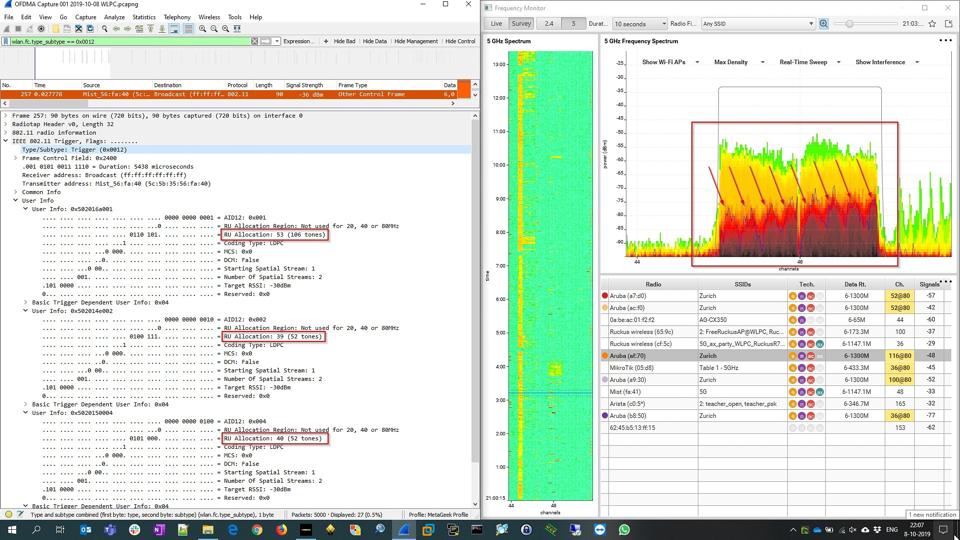Click the Survey mode button

[x=521, y=23]
